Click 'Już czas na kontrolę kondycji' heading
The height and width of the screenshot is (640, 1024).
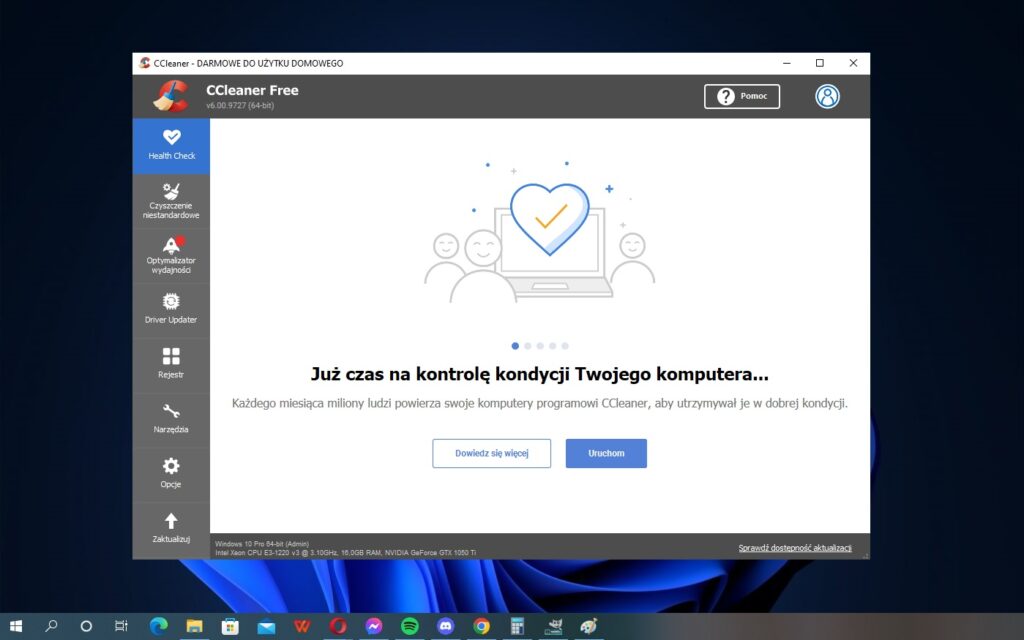pyautogui.click(x=539, y=374)
